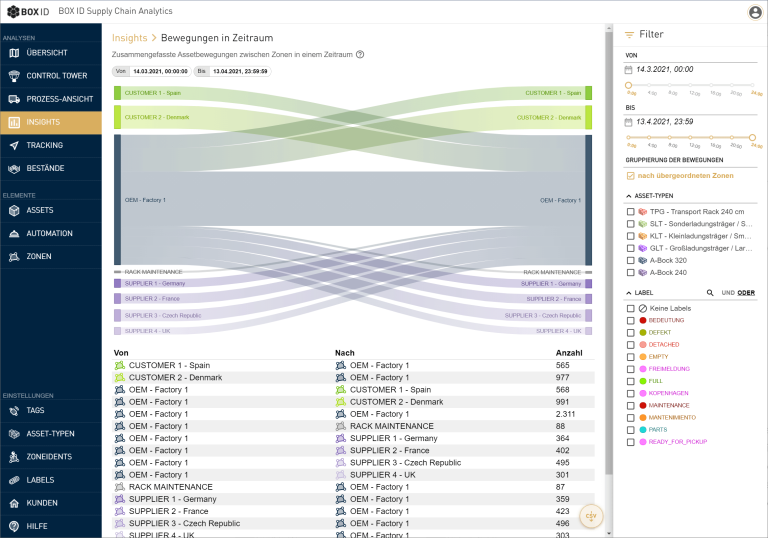Open the Von date chip dropdown

tap(152, 72)
